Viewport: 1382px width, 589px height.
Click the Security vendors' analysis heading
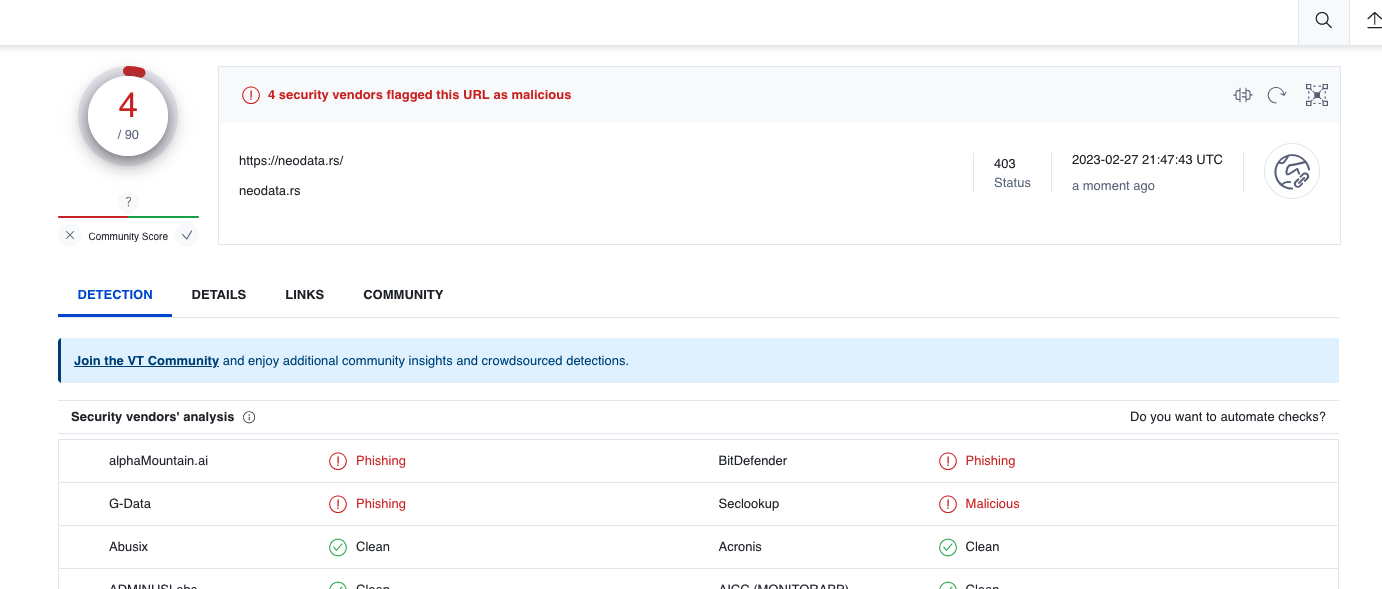click(x=153, y=417)
